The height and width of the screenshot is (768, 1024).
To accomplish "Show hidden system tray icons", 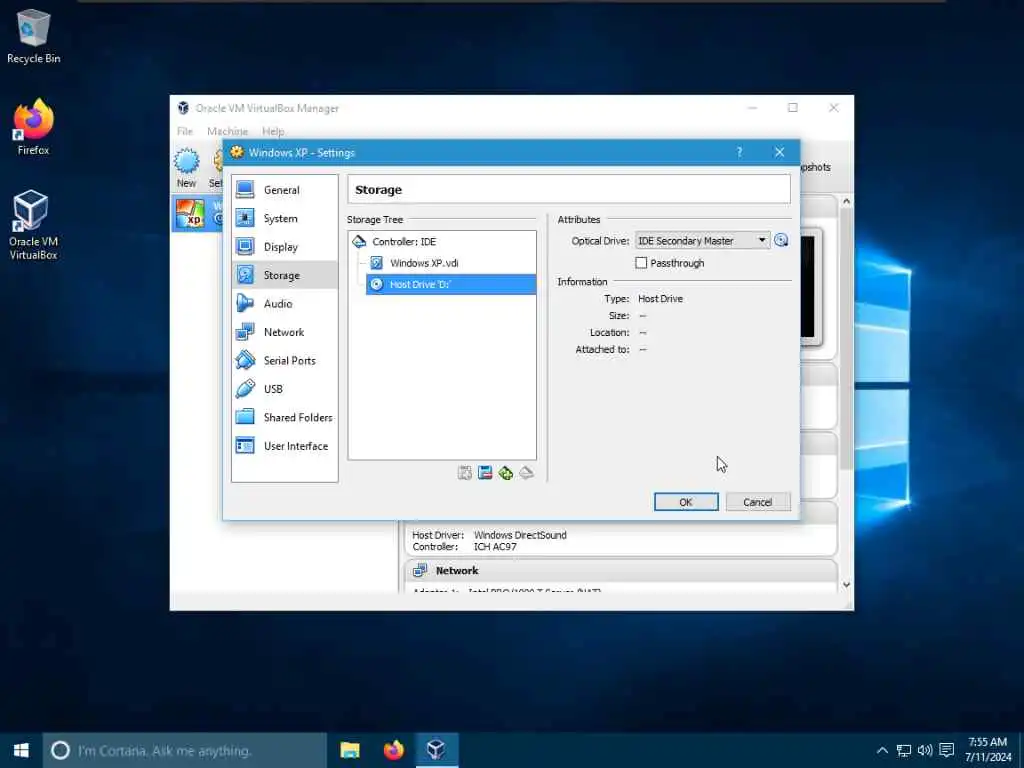I will click(882, 750).
